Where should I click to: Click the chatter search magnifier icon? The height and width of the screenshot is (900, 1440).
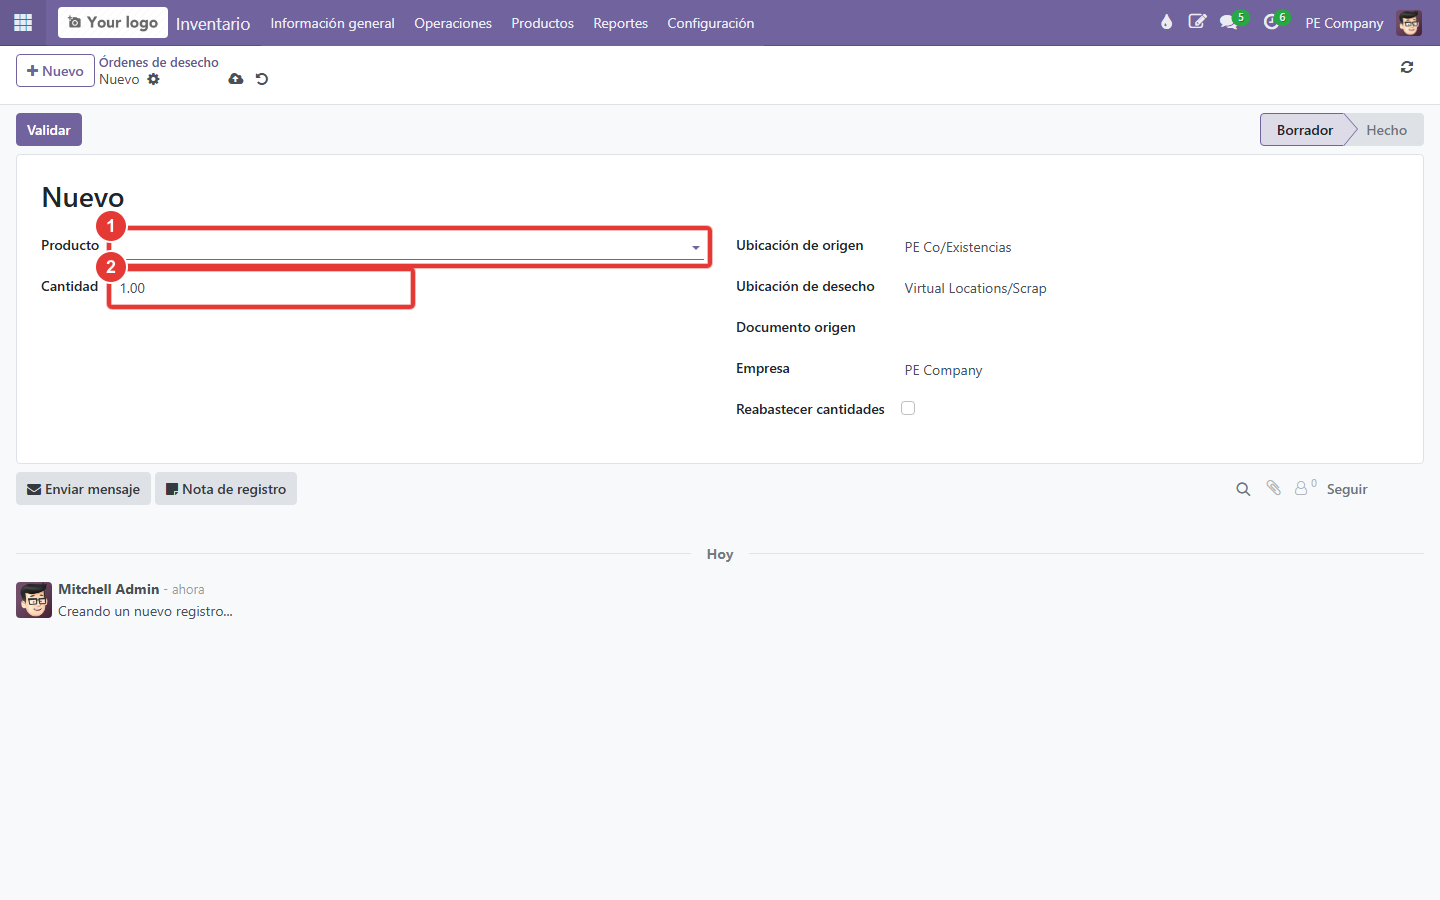[x=1243, y=489]
